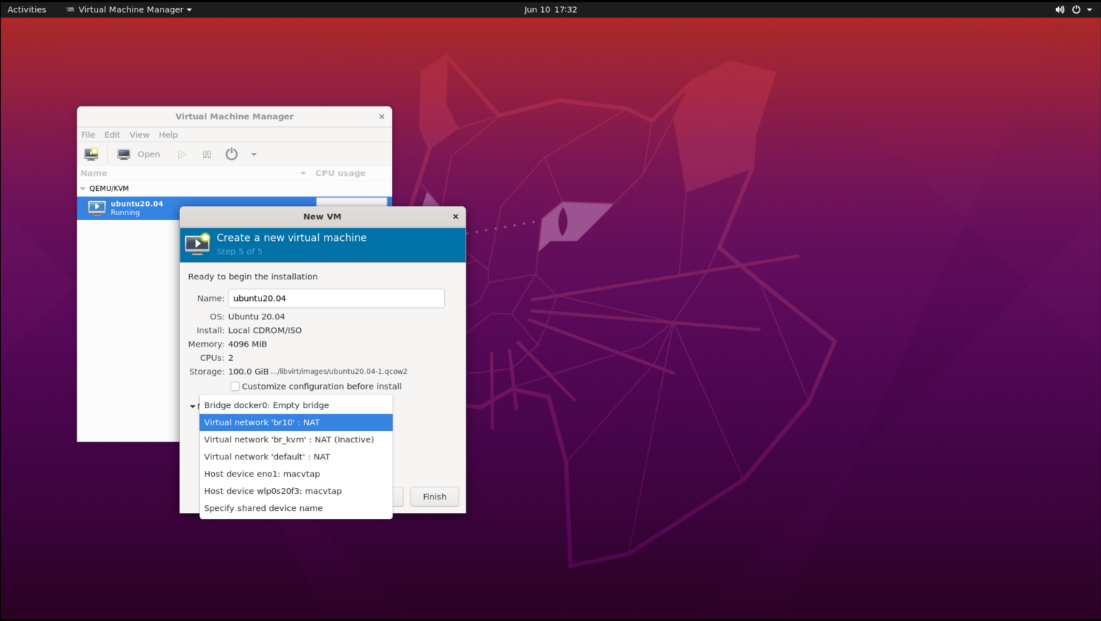The image size is (1101, 621).
Task: Open the Help menu
Action: tap(168, 135)
